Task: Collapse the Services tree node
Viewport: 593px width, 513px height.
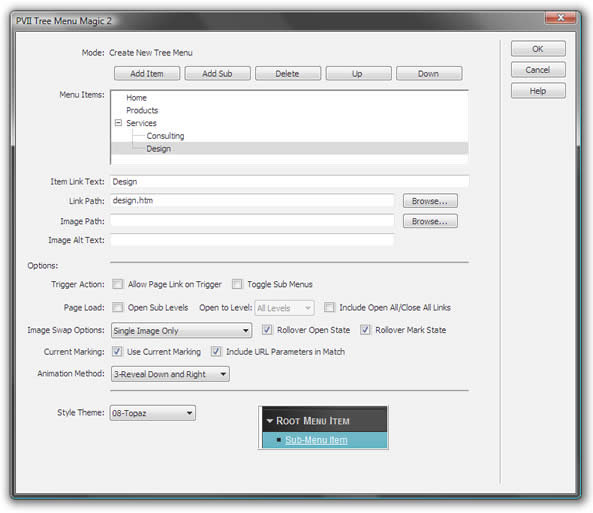Action: pyautogui.click(x=118, y=123)
